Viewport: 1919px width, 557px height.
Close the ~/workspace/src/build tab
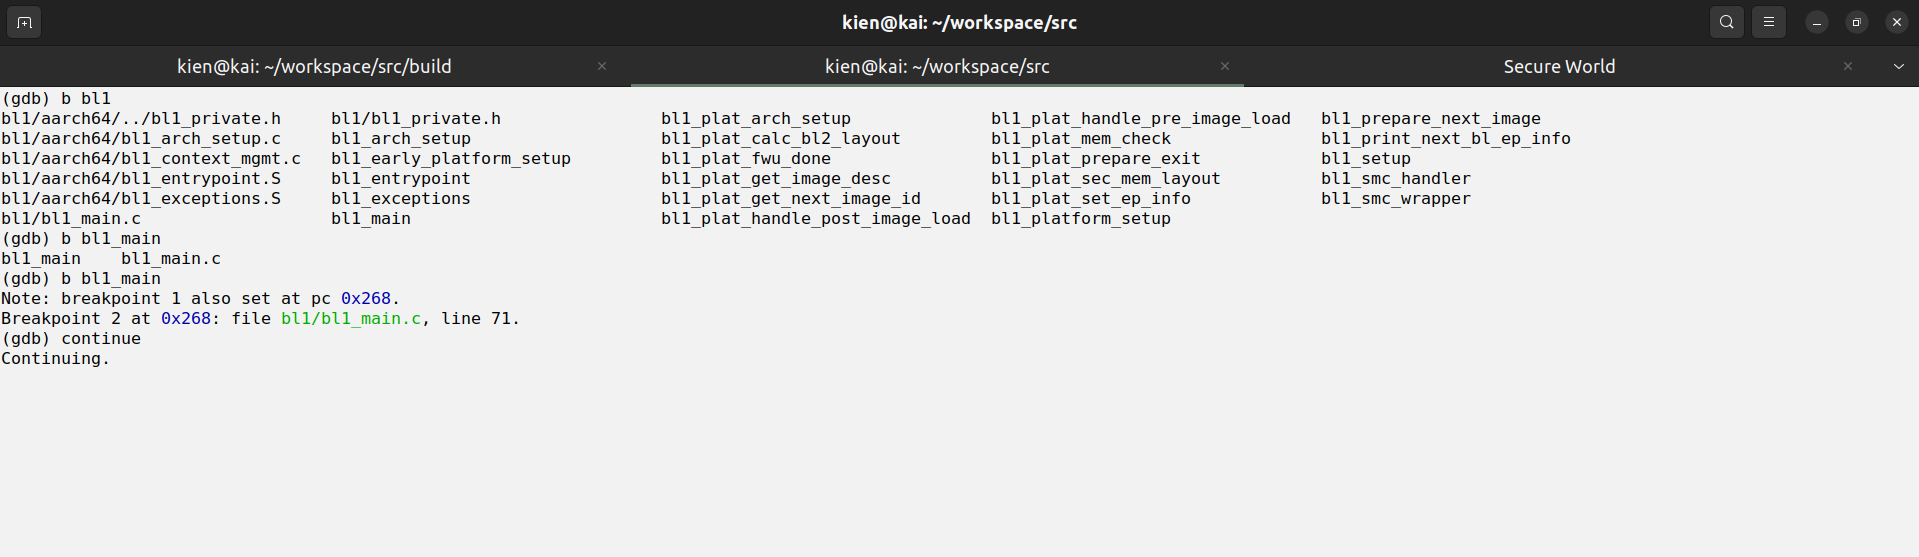point(602,66)
